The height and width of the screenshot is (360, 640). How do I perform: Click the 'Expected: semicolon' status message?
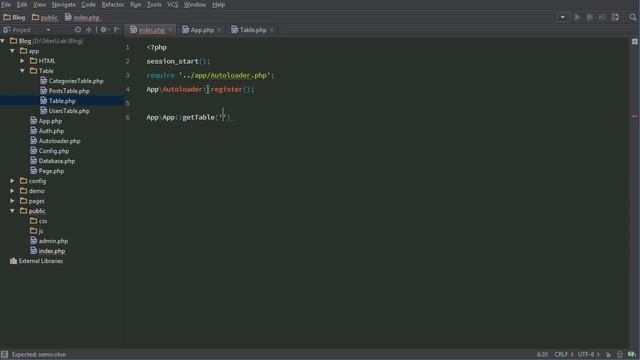tap(39, 354)
